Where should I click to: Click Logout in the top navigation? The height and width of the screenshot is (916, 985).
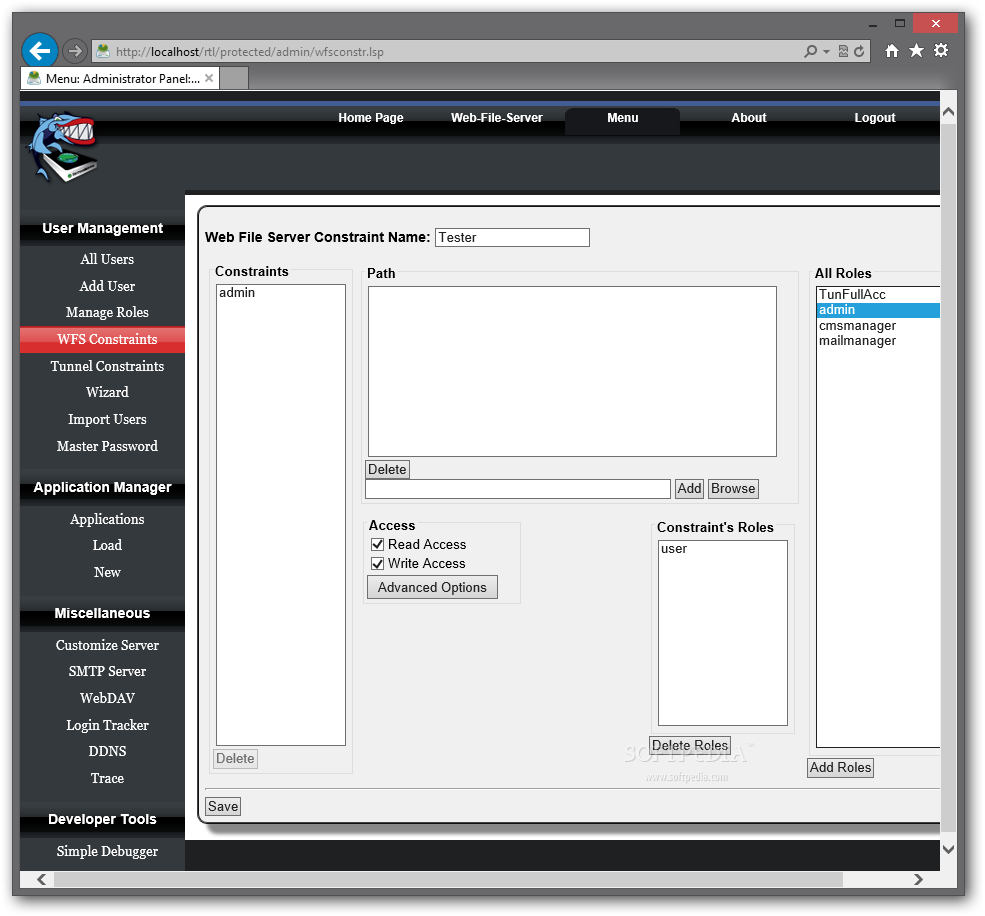(874, 118)
